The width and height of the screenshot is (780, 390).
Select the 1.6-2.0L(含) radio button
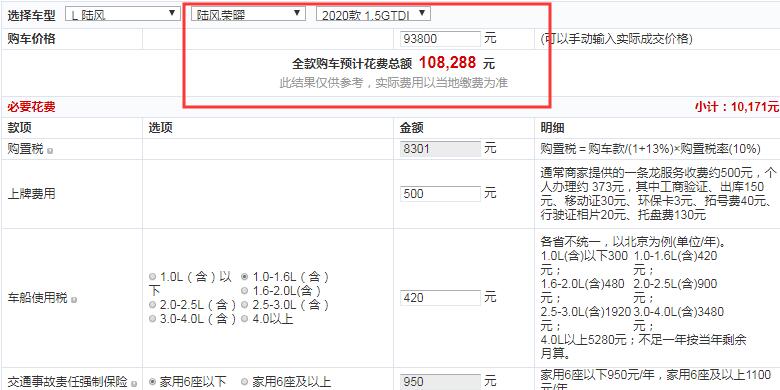pyautogui.click(x=245, y=290)
